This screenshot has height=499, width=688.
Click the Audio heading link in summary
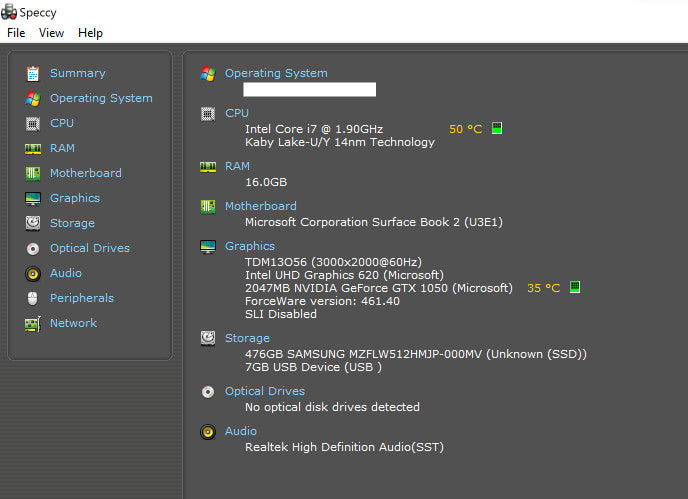pos(241,431)
